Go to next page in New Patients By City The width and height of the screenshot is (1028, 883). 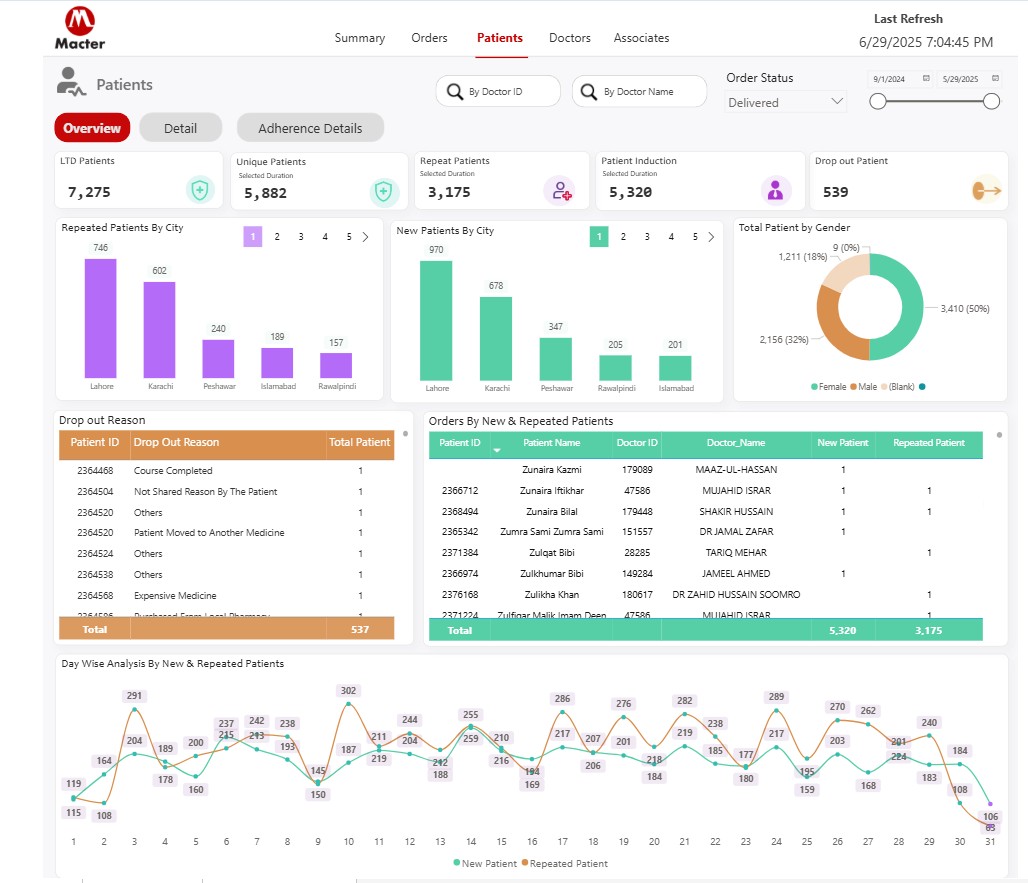coord(711,237)
